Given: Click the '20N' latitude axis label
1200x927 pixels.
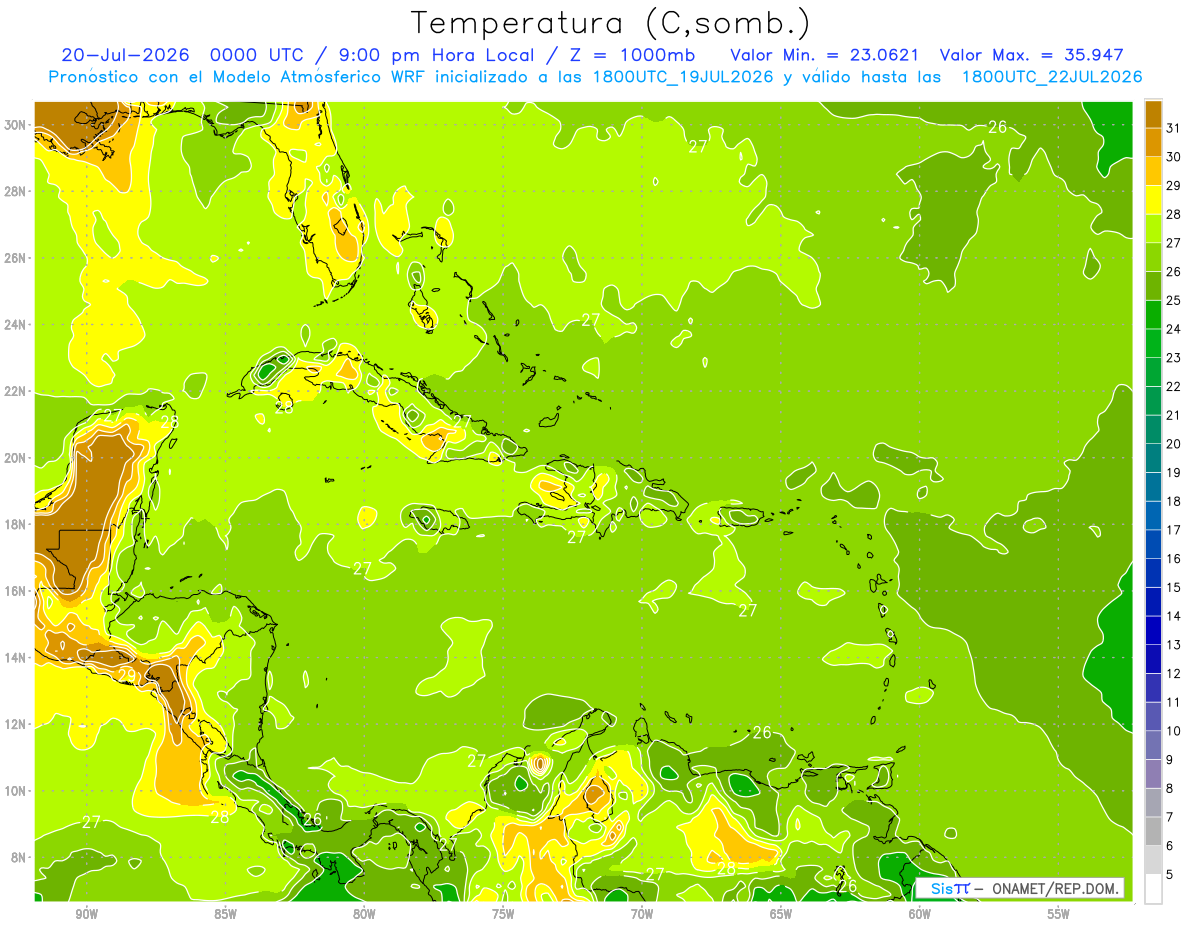Looking at the screenshot, I should point(15,457).
